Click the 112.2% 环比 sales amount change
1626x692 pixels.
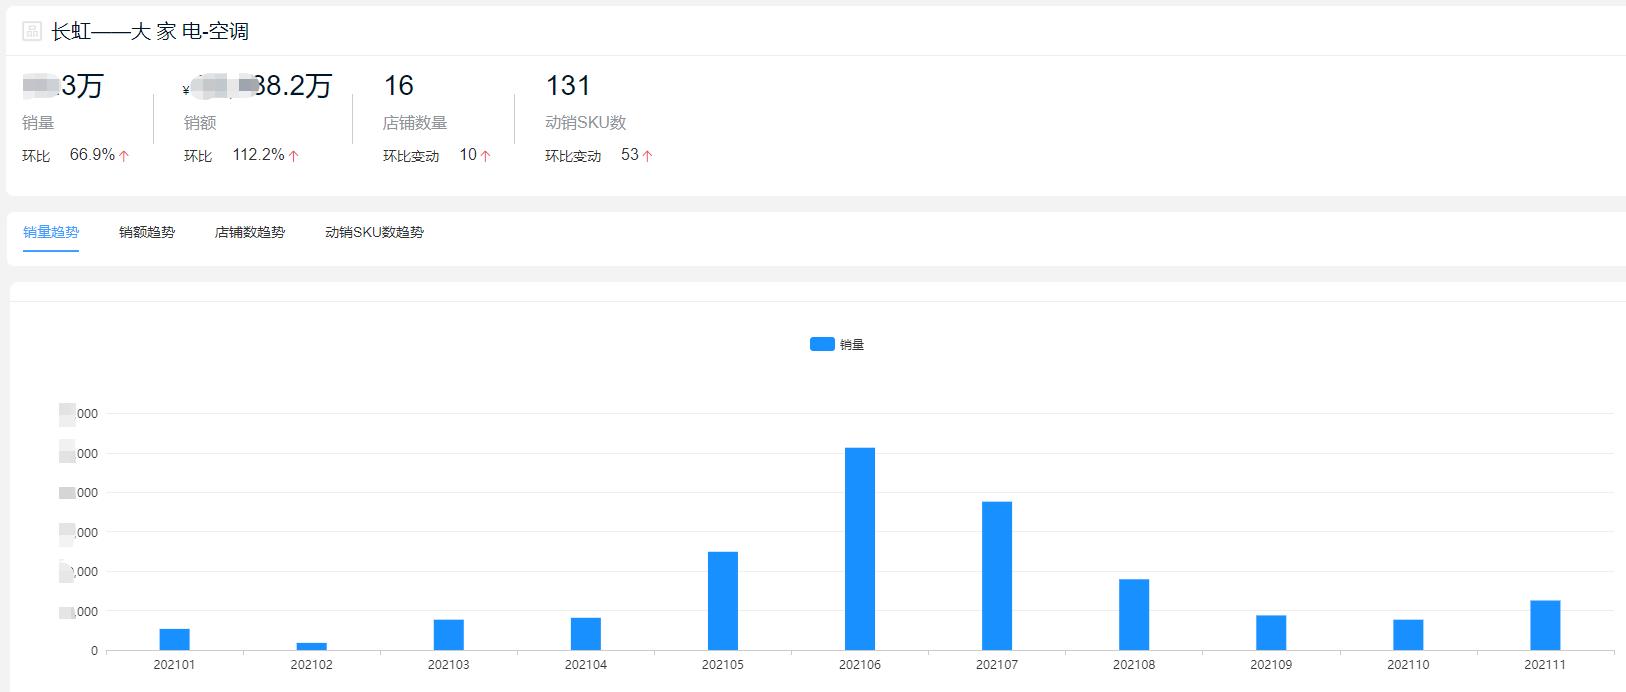(x=258, y=155)
